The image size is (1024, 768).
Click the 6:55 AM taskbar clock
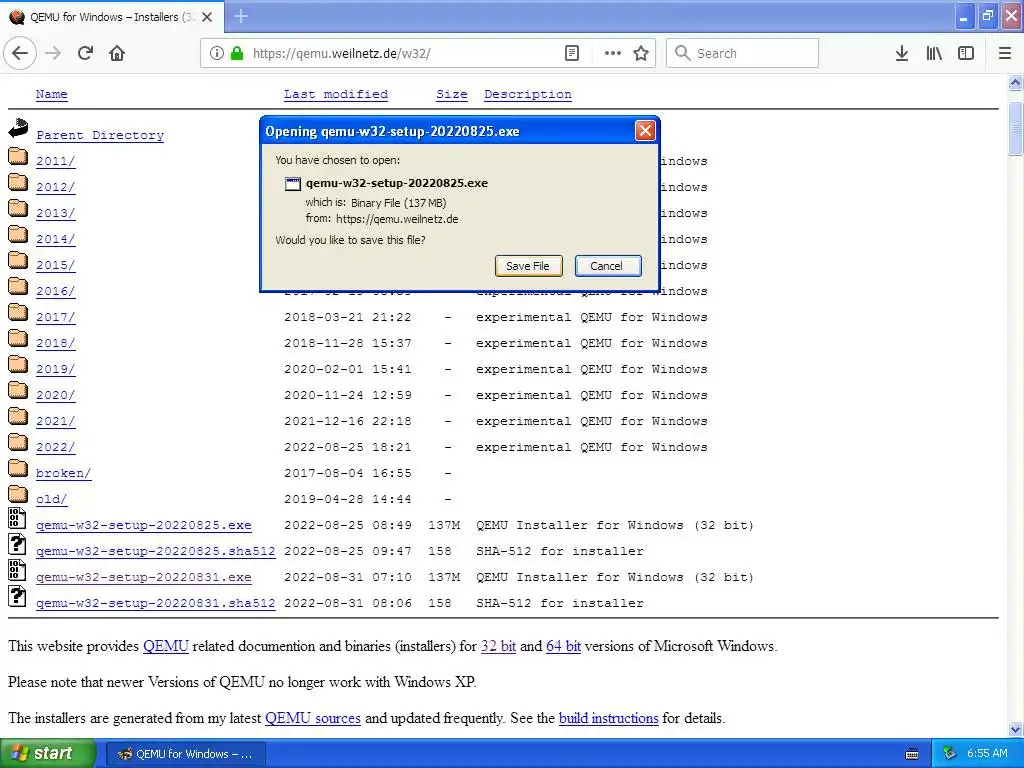(987, 754)
